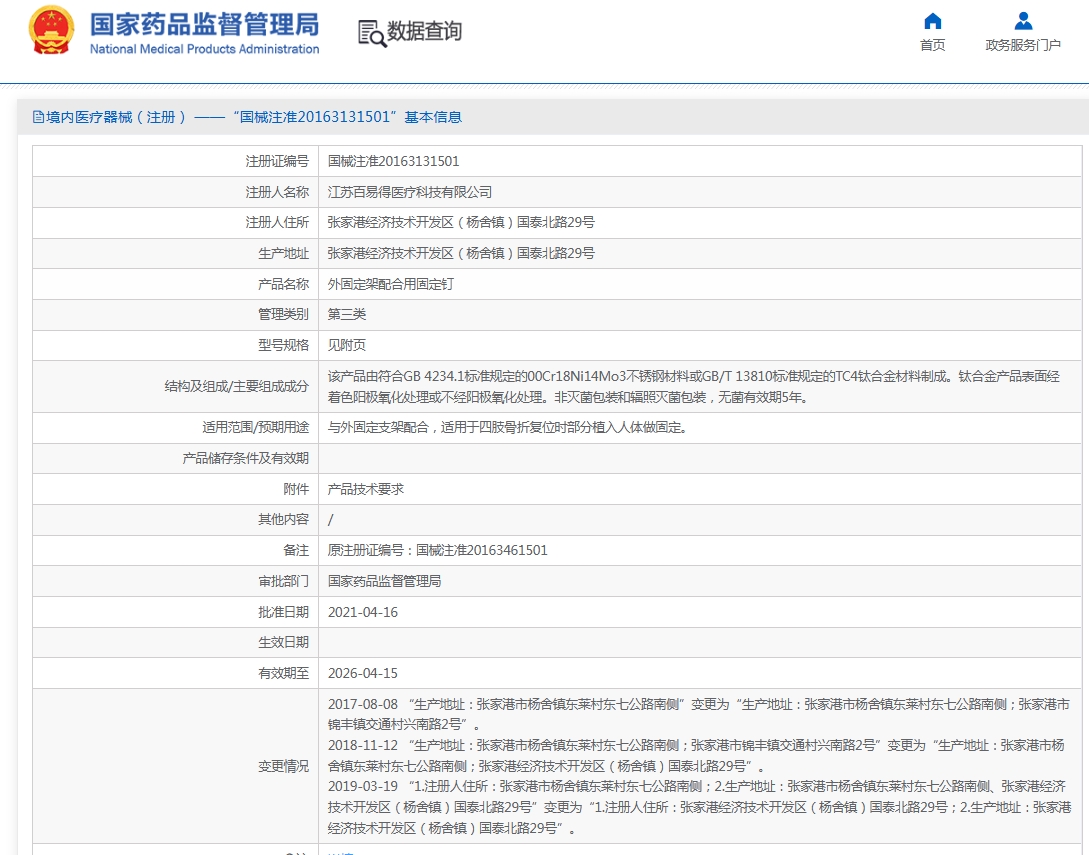Screen dimensions: 1089x855
Task: Click the 生效日期 row label
Action: pyautogui.click(x=283, y=642)
